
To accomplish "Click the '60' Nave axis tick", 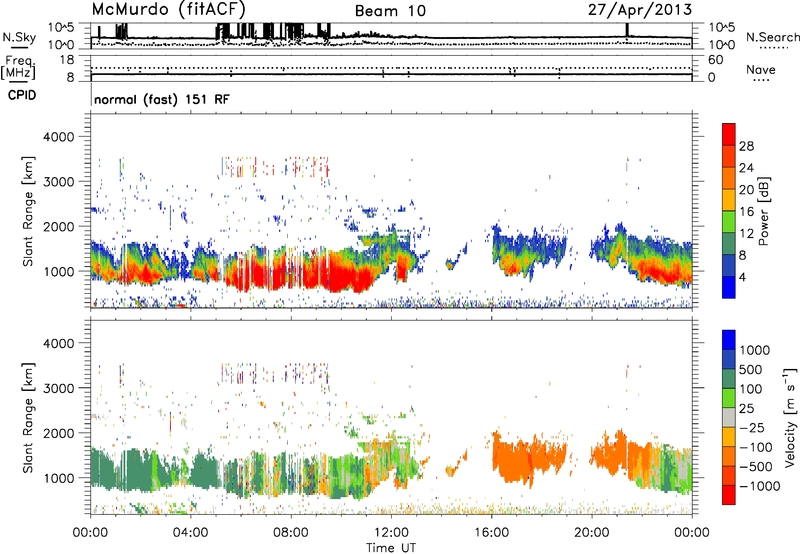I will tap(716, 60).
